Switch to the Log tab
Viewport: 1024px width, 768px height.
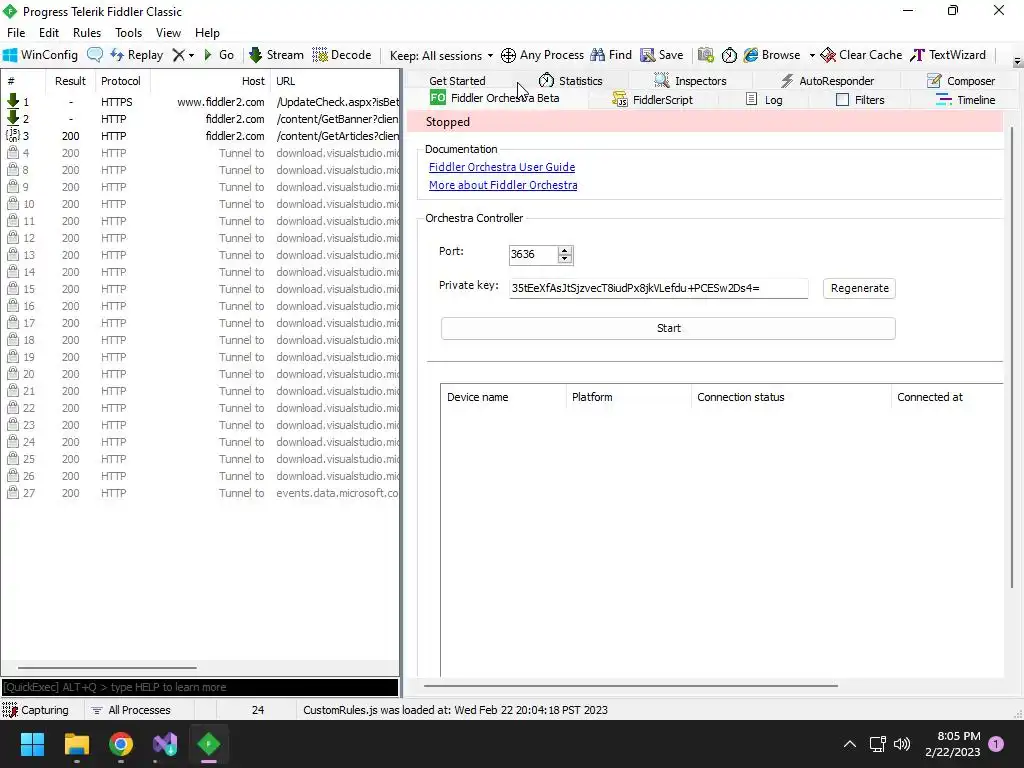pos(763,100)
